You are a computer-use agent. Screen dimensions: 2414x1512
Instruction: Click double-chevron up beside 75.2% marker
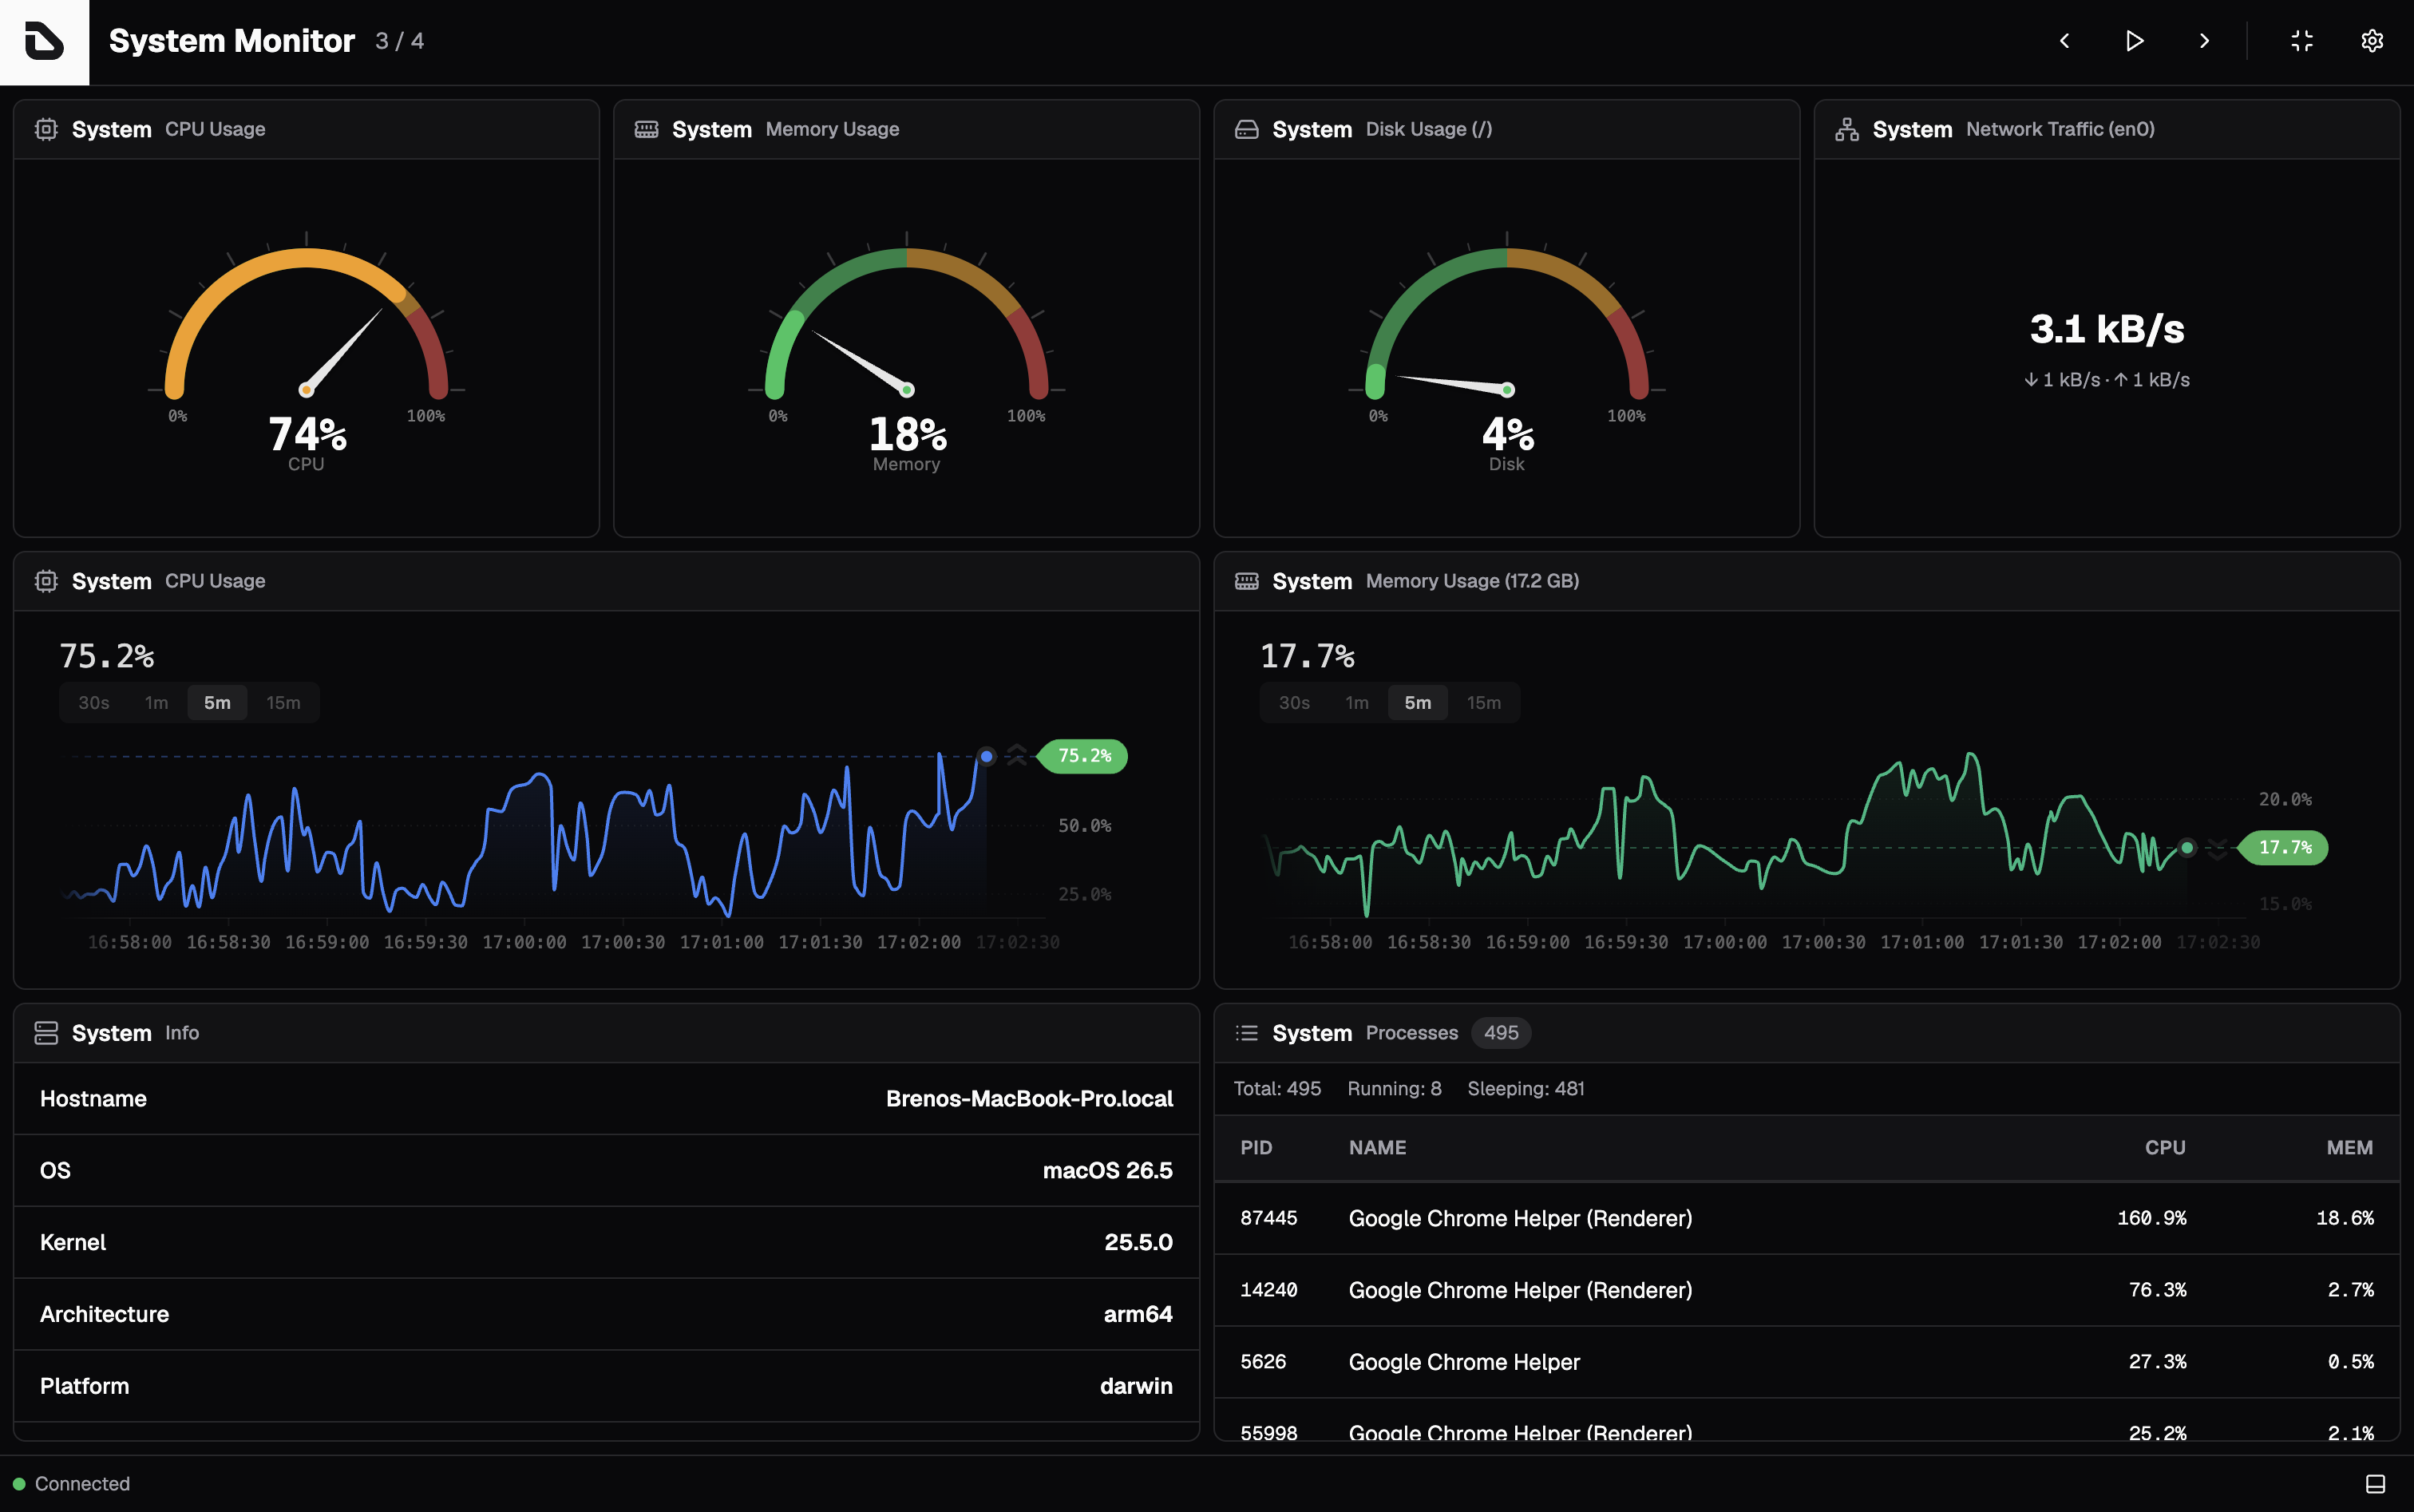point(1016,755)
